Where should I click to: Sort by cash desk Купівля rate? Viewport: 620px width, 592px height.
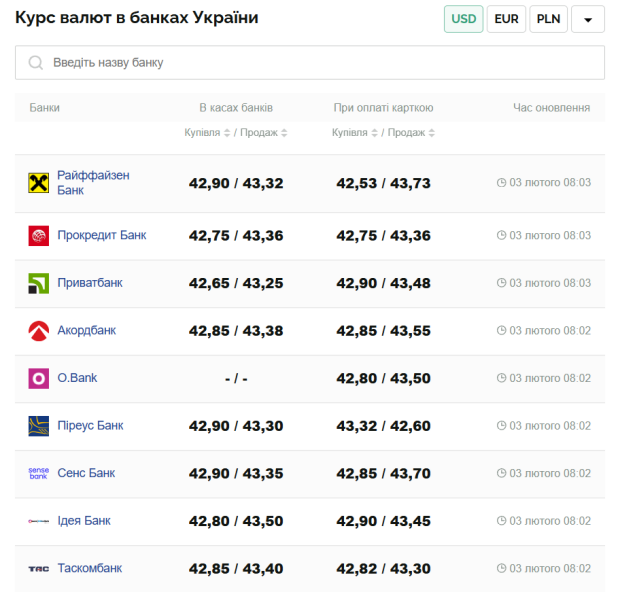(x=207, y=133)
